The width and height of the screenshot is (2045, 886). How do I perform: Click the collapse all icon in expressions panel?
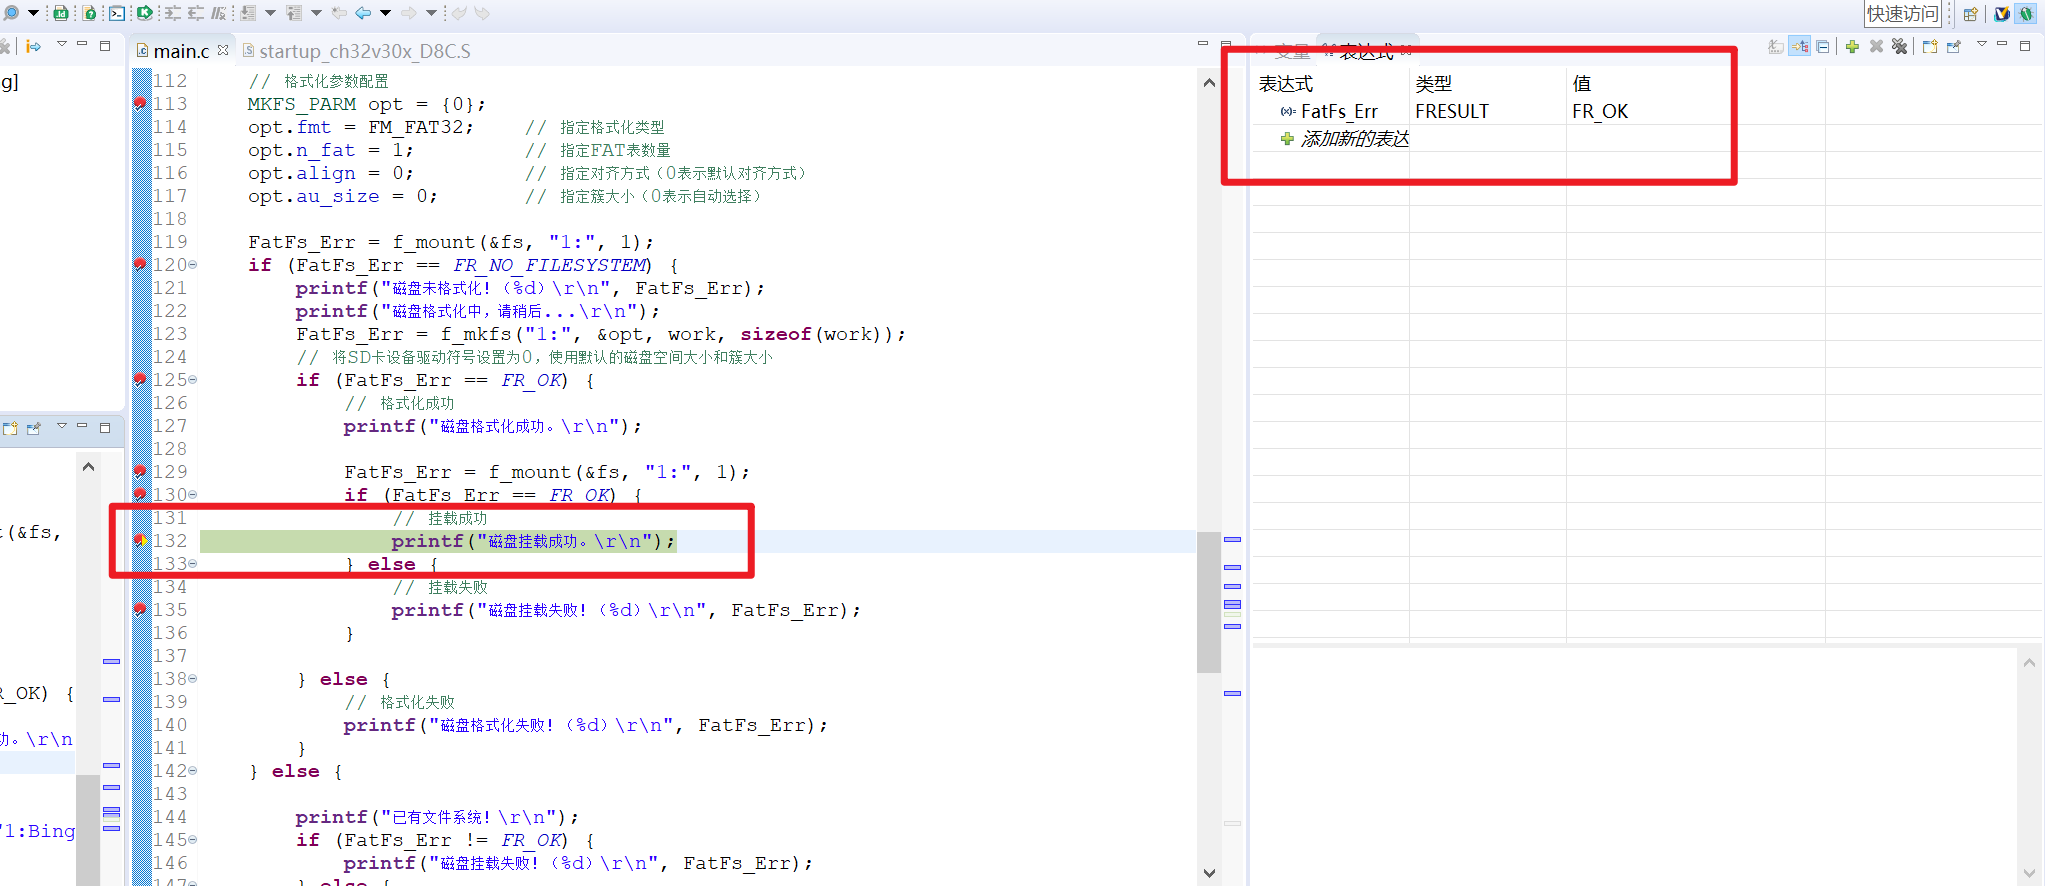tap(1823, 46)
